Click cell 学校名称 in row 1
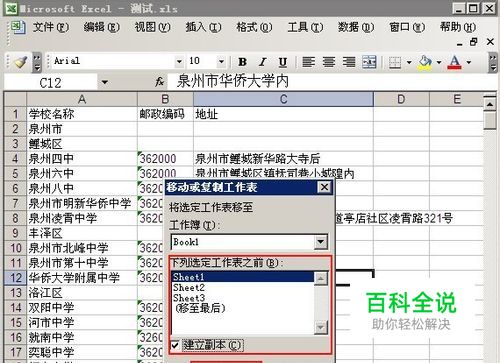The height and width of the screenshot is (363, 500). coord(82,114)
